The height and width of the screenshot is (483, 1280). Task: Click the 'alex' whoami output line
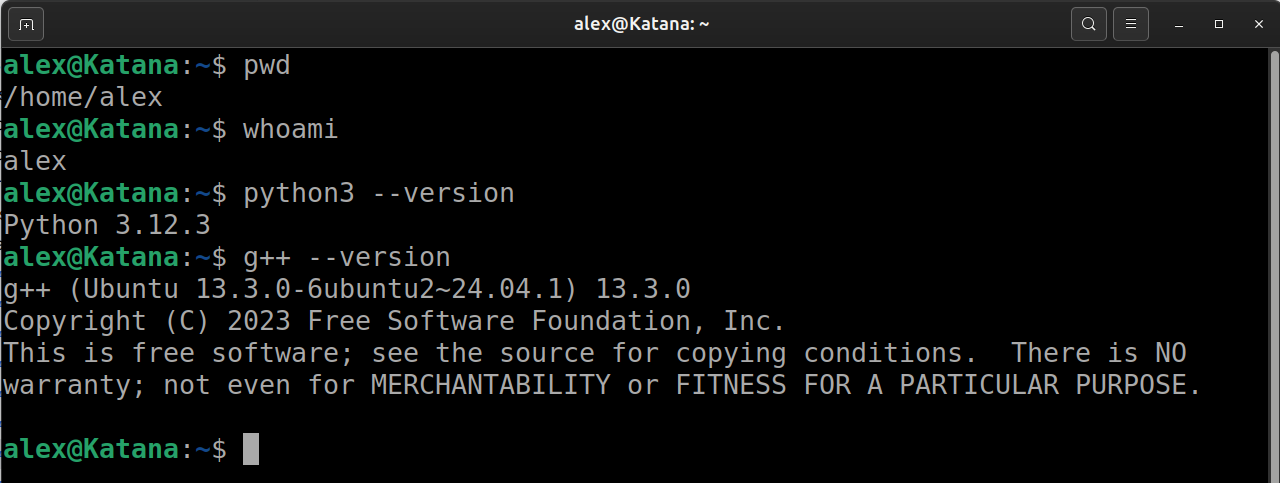point(35,162)
